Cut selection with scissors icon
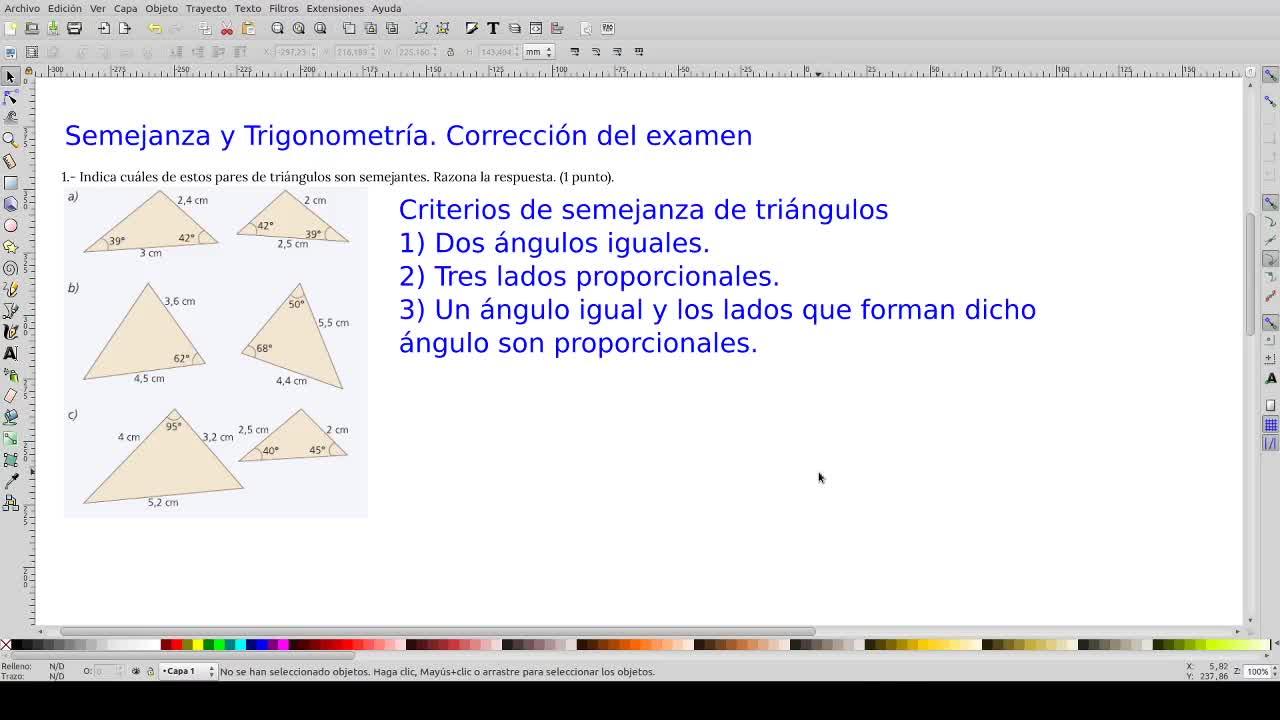This screenshot has width=1280, height=720. click(x=227, y=28)
